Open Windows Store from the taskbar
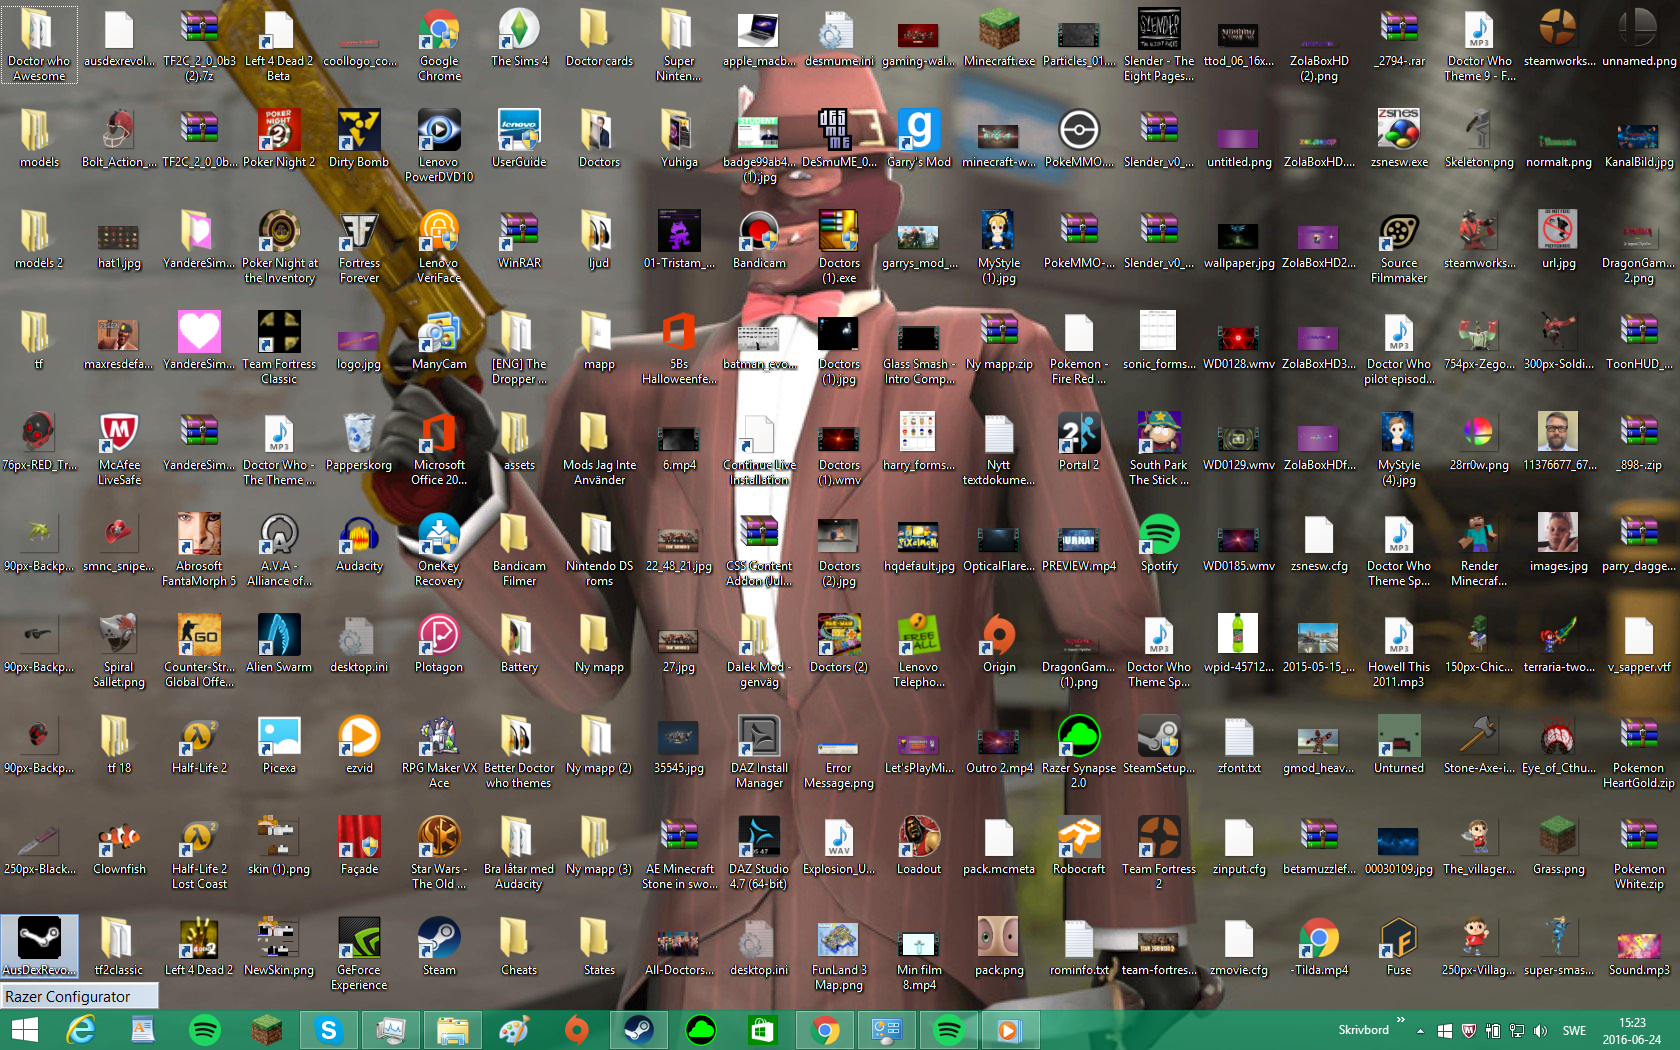The image size is (1680, 1050). (x=762, y=1030)
